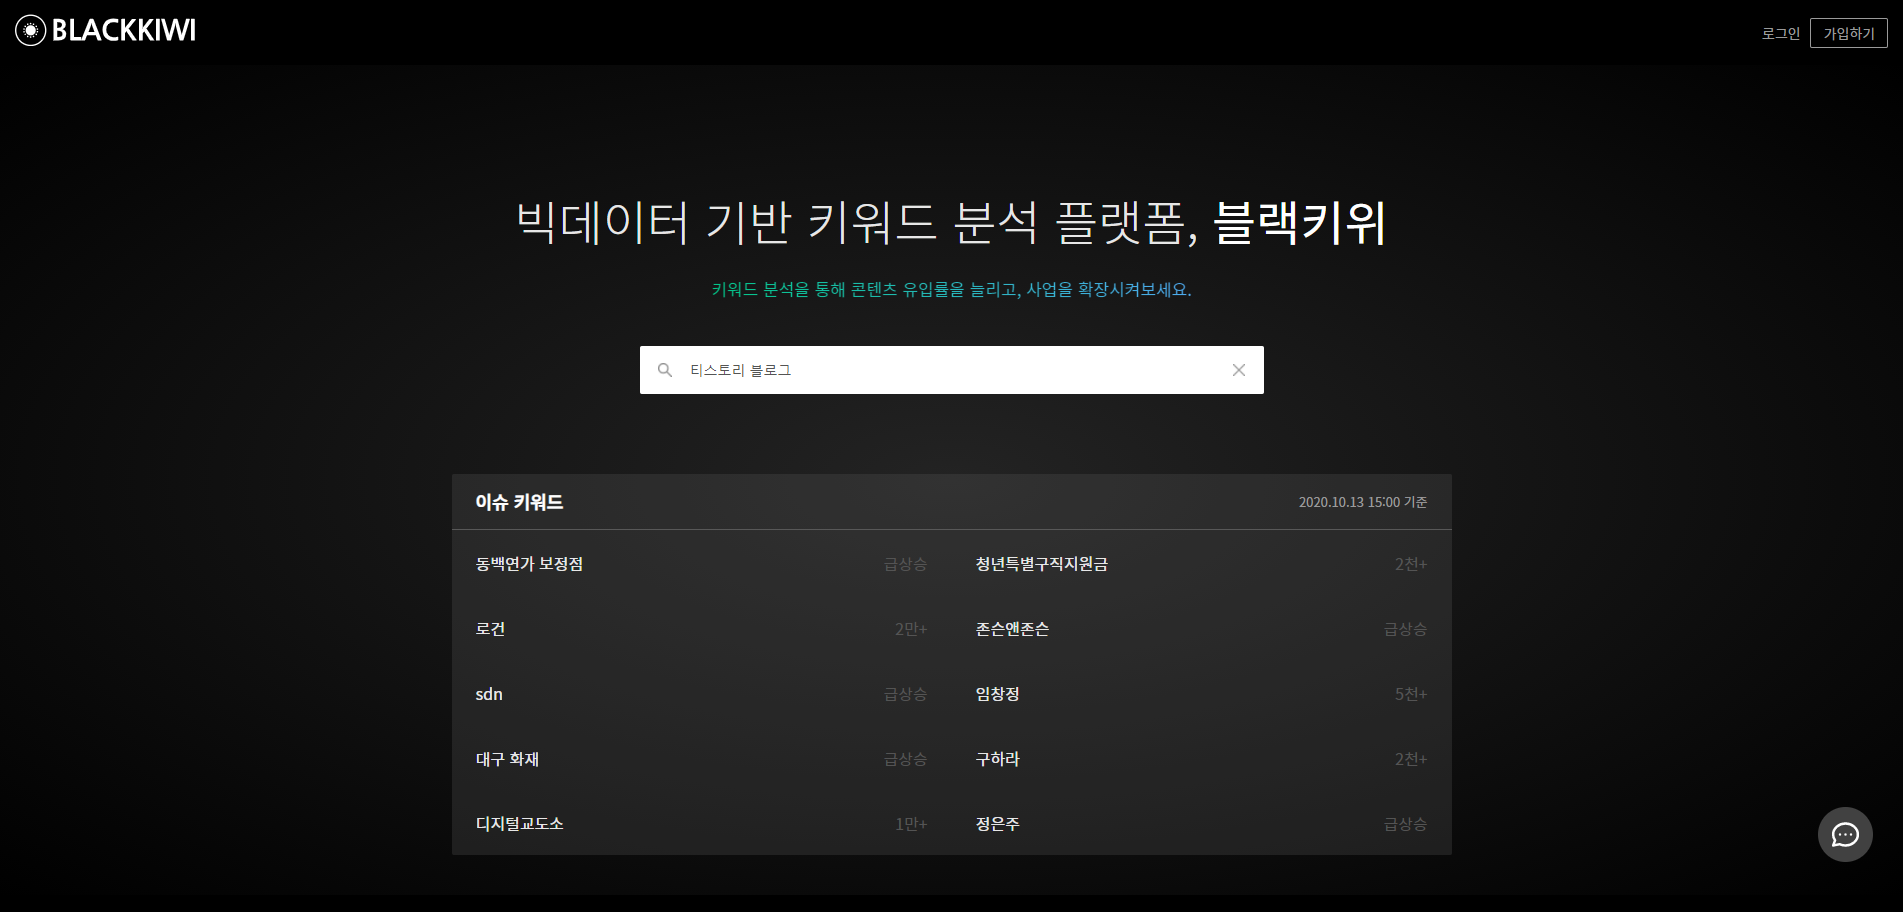Clear the search field with X icon
The height and width of the screenshot is (912, 1903).
(1239, 370)
